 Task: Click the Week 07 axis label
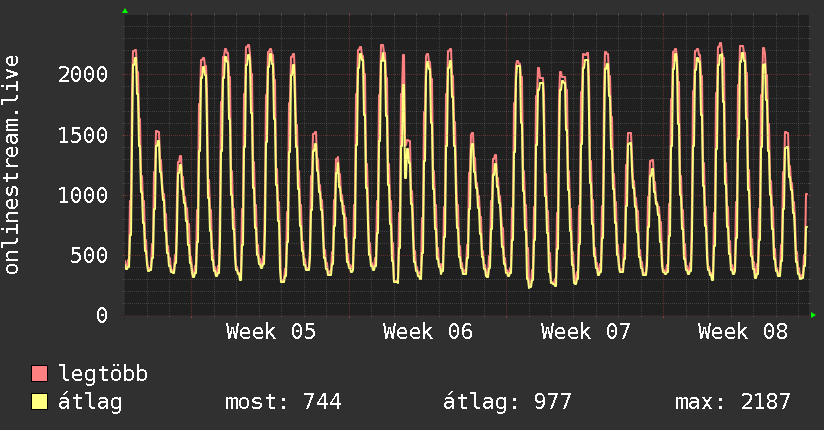586,332
